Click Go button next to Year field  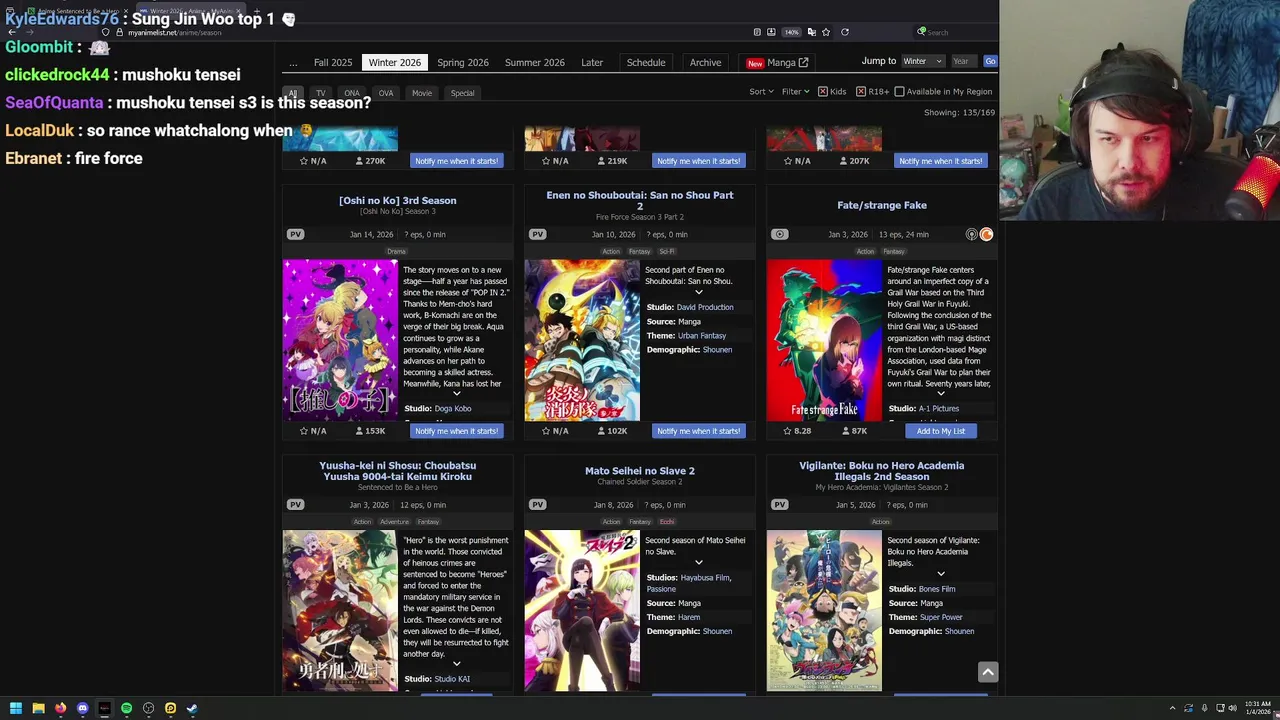click(x=990, y=62)
